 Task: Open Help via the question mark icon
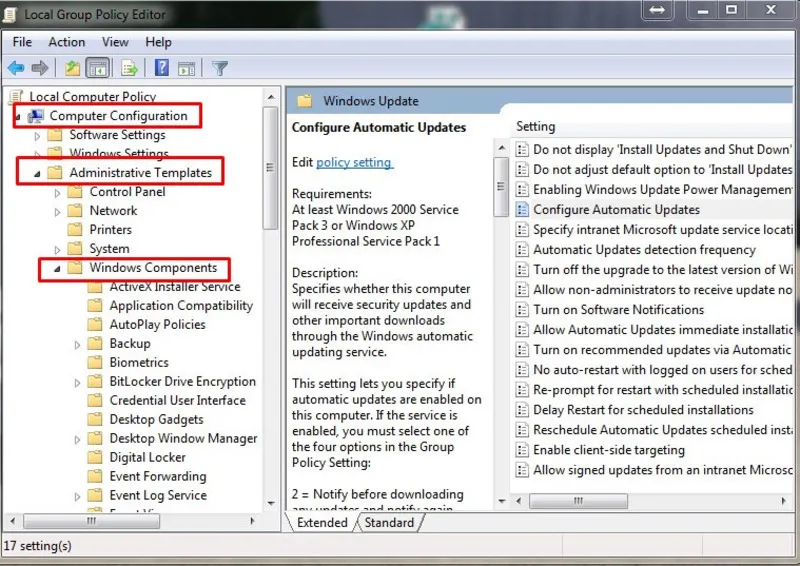[x=162, y=67]
